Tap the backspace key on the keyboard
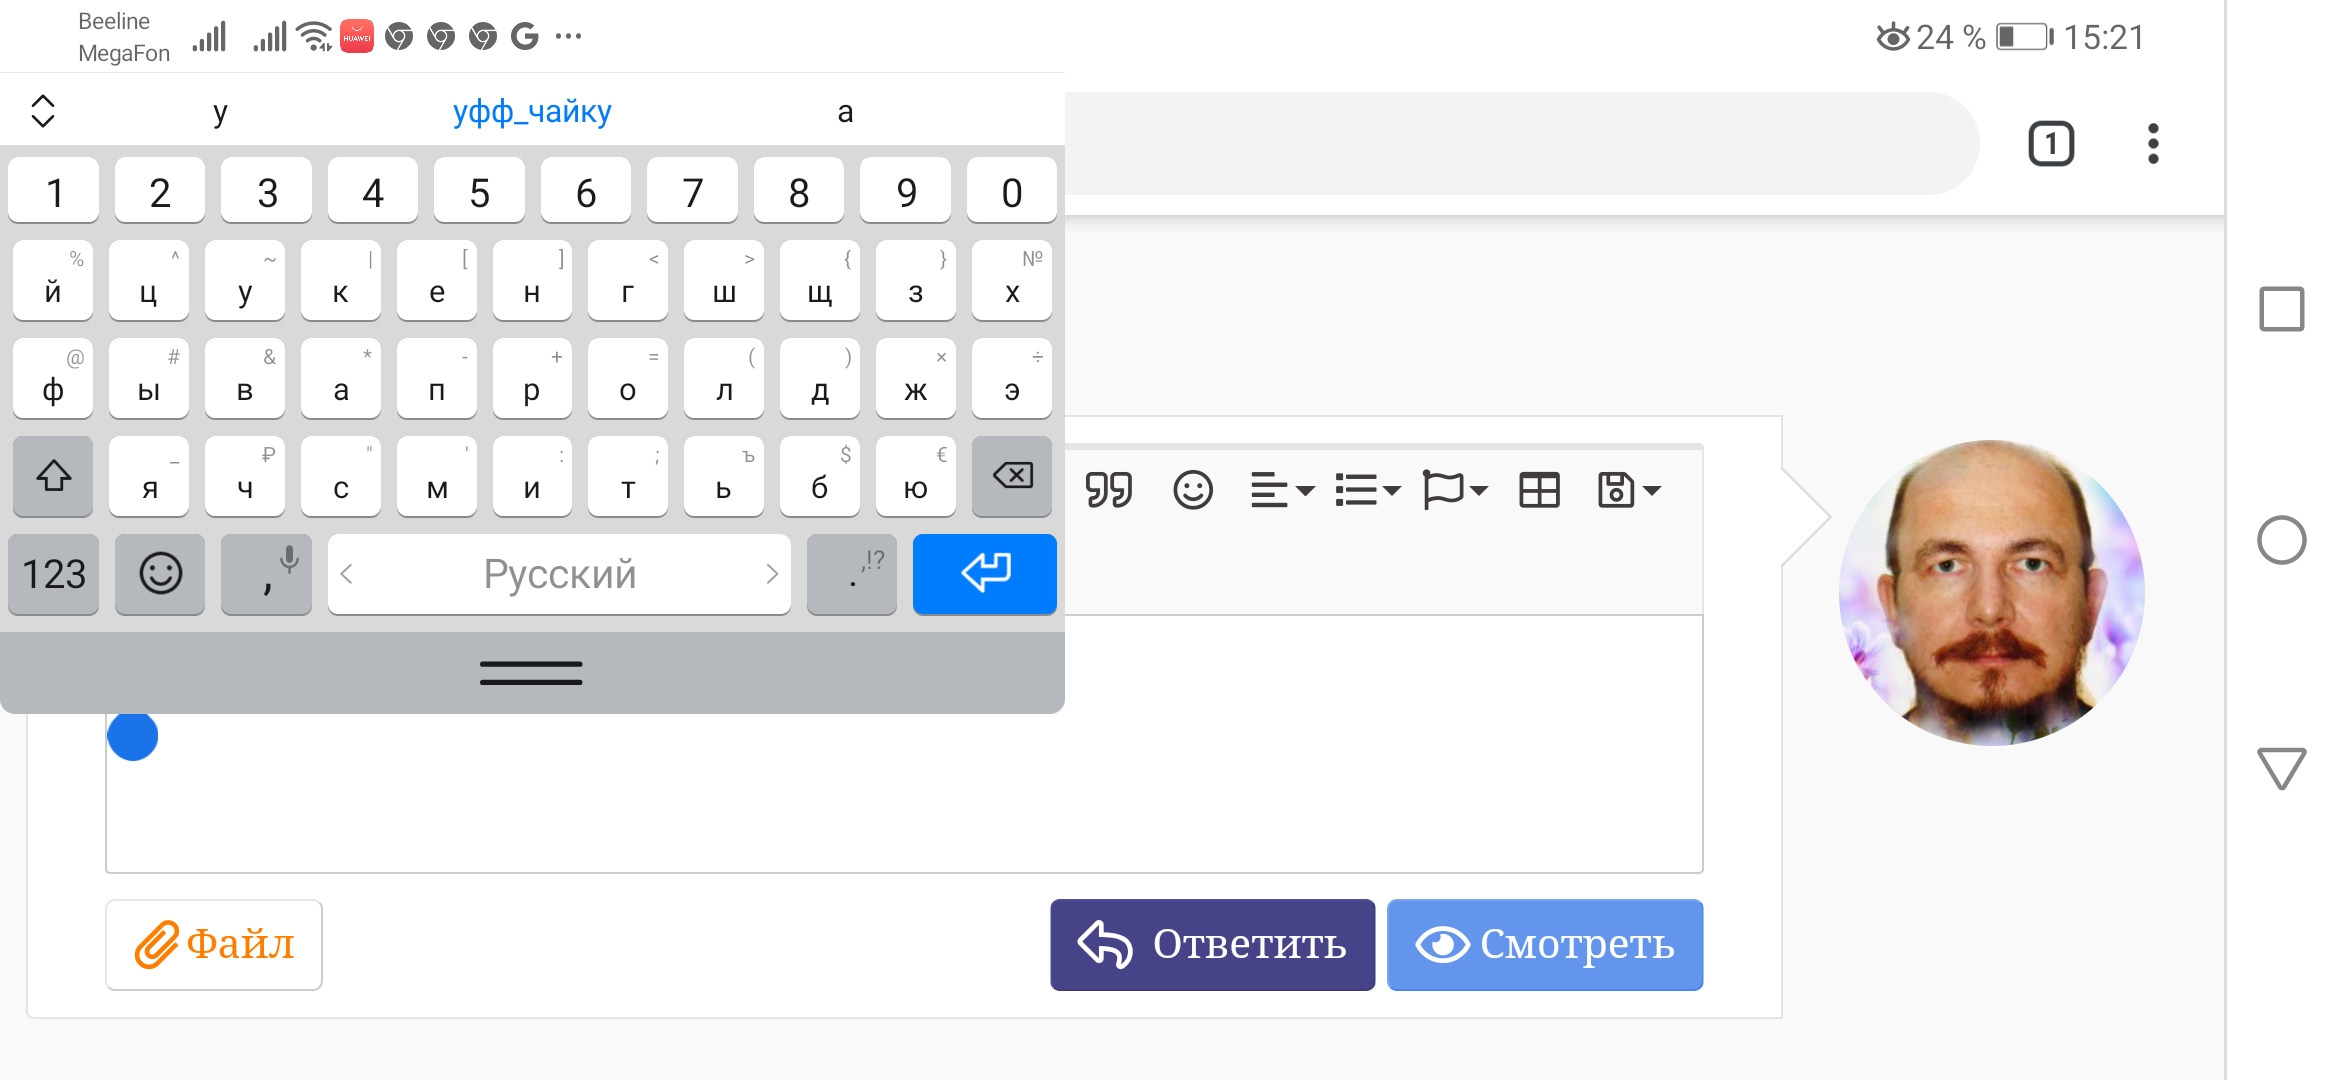Viewport: 2340px width, 1080px height. (x=1012, y=476)
